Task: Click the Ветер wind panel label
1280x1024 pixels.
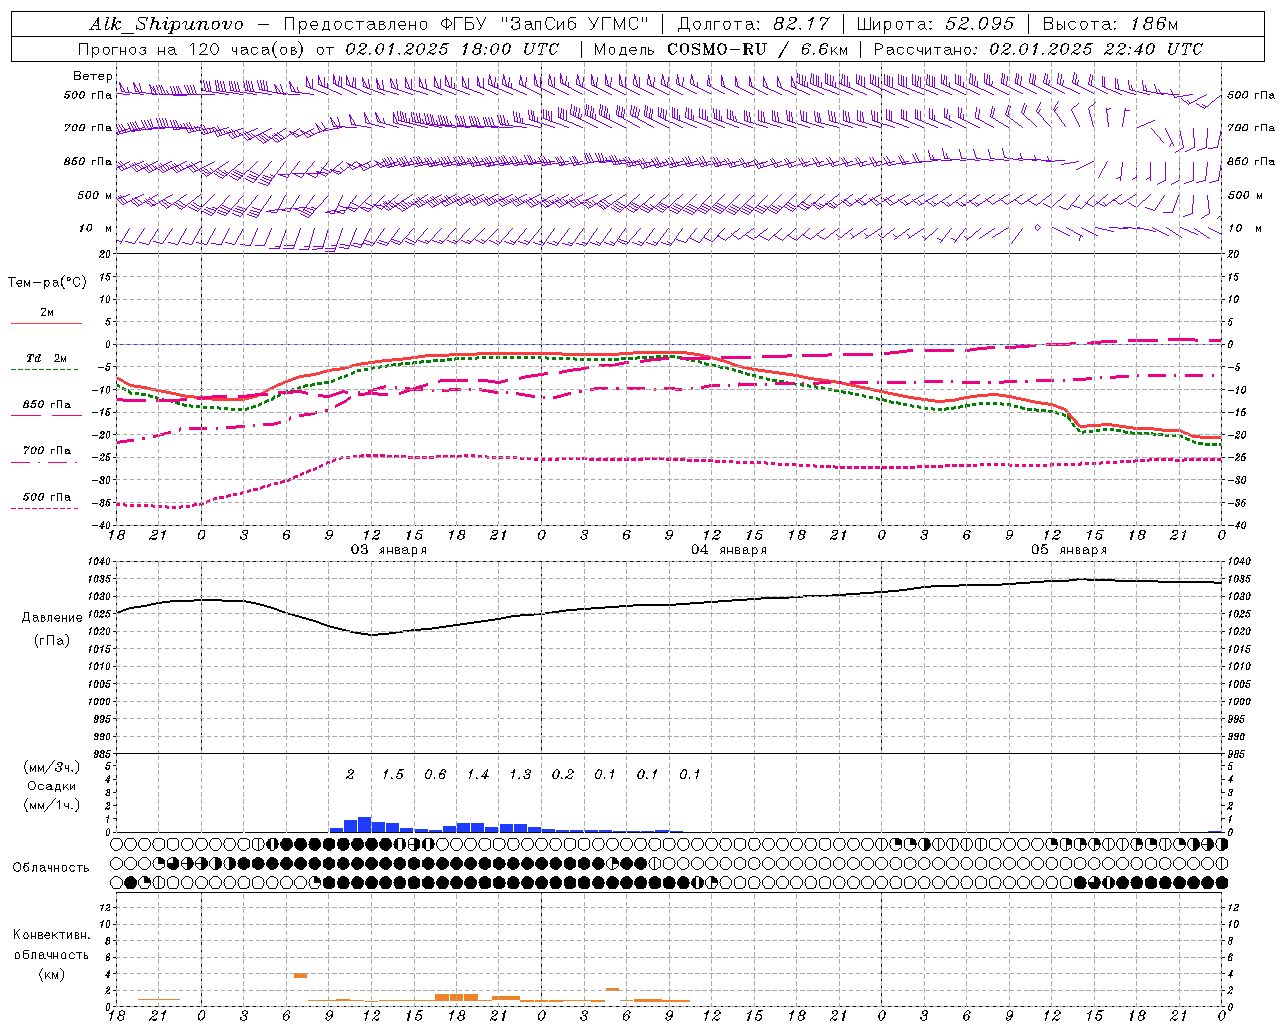Action: point(93,76)
